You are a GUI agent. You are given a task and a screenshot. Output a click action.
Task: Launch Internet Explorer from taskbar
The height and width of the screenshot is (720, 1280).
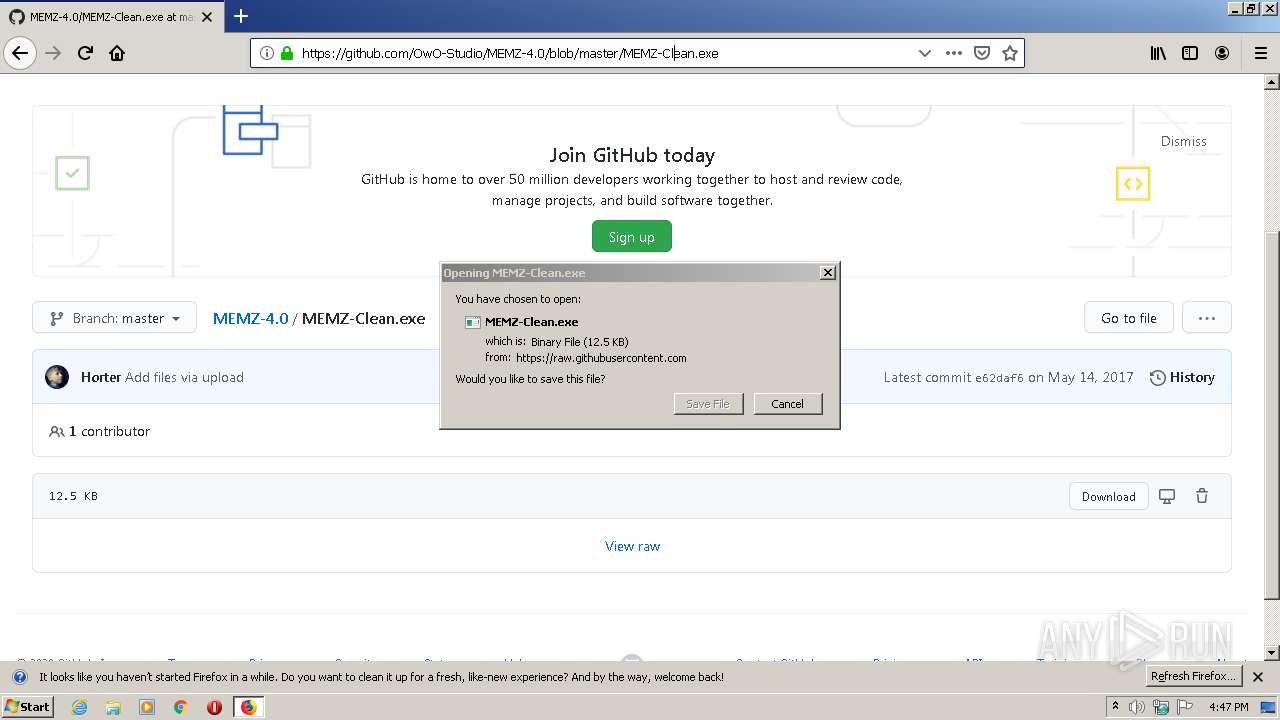tap(79, 707)
